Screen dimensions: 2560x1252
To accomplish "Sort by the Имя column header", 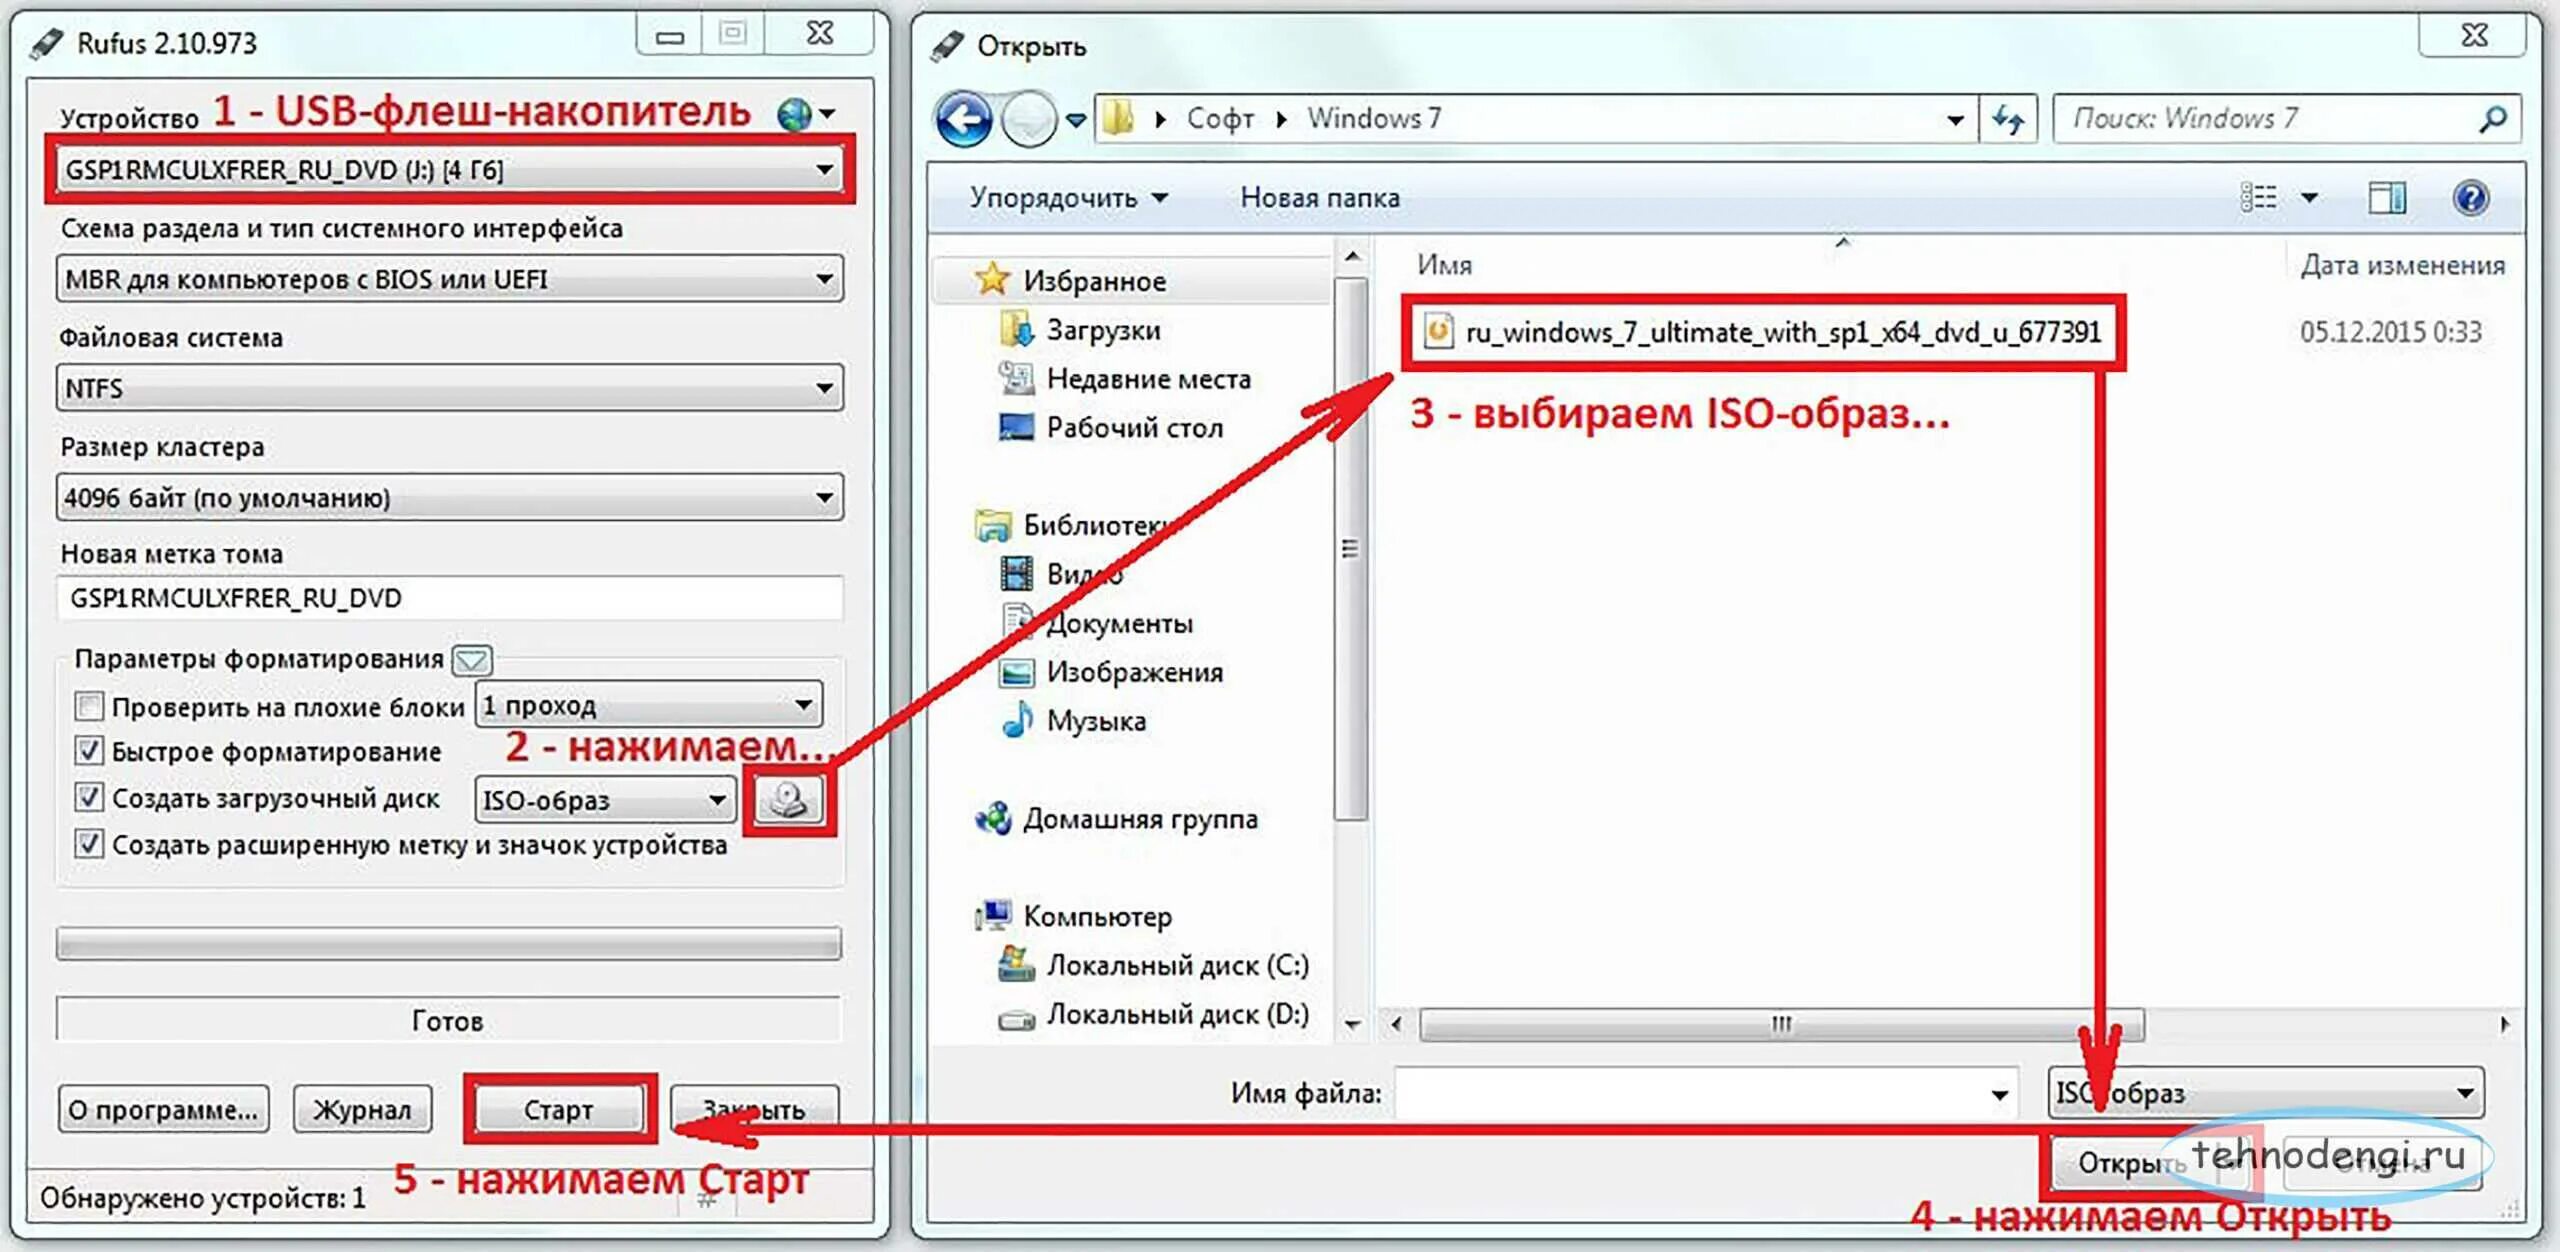I will pos(1445,265).
